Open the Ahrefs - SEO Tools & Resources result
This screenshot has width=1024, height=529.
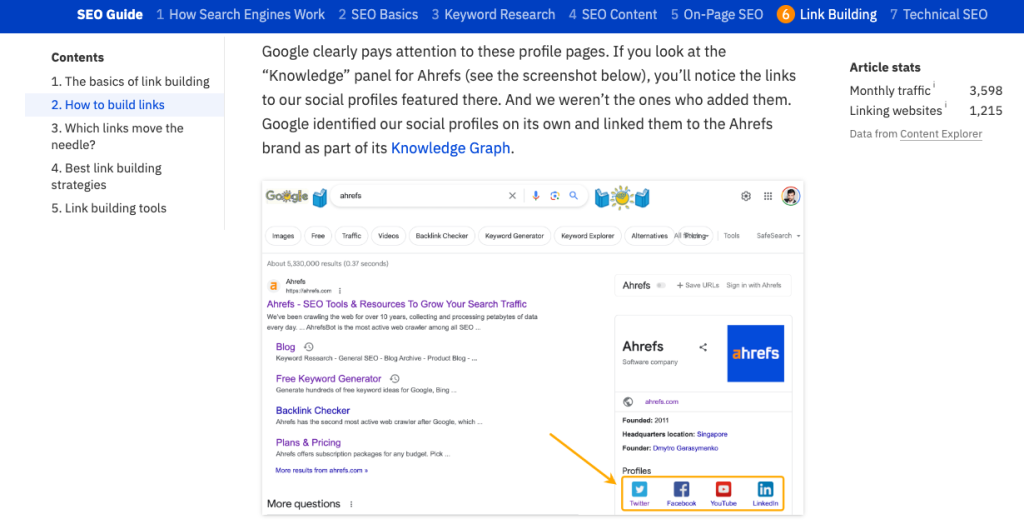(x=396, y=304)
